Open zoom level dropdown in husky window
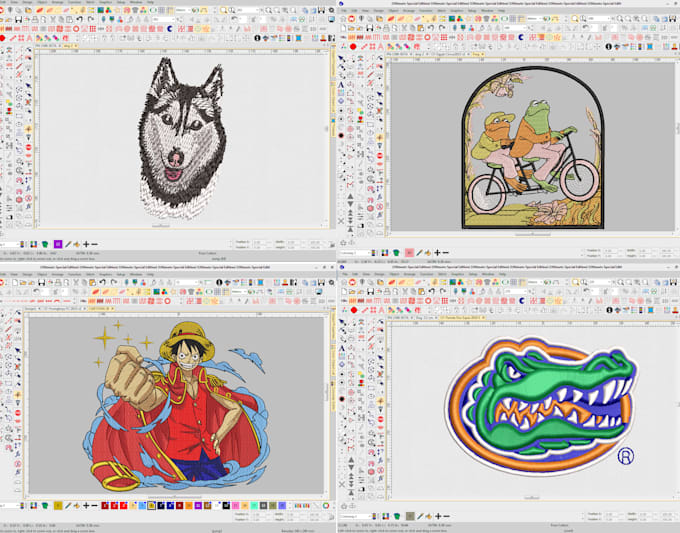680x533 pixels. [248, 10]
